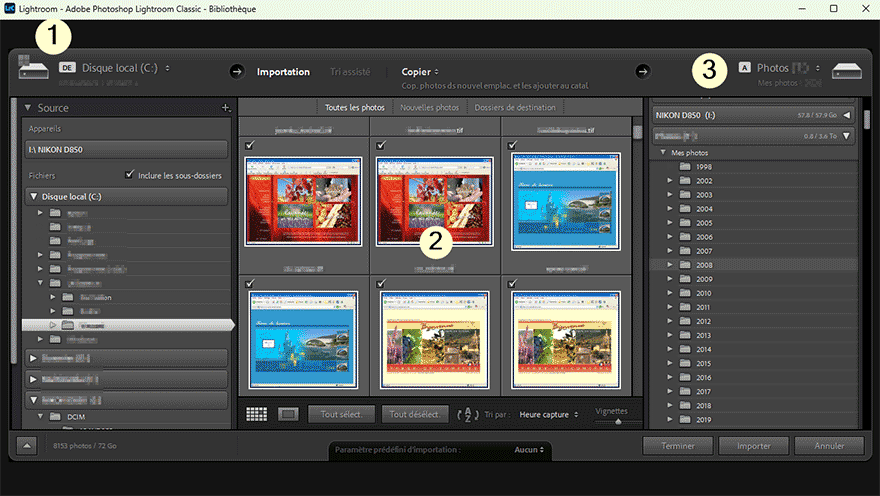Click 8153 photos / 72 Go status

click(85, 446)
